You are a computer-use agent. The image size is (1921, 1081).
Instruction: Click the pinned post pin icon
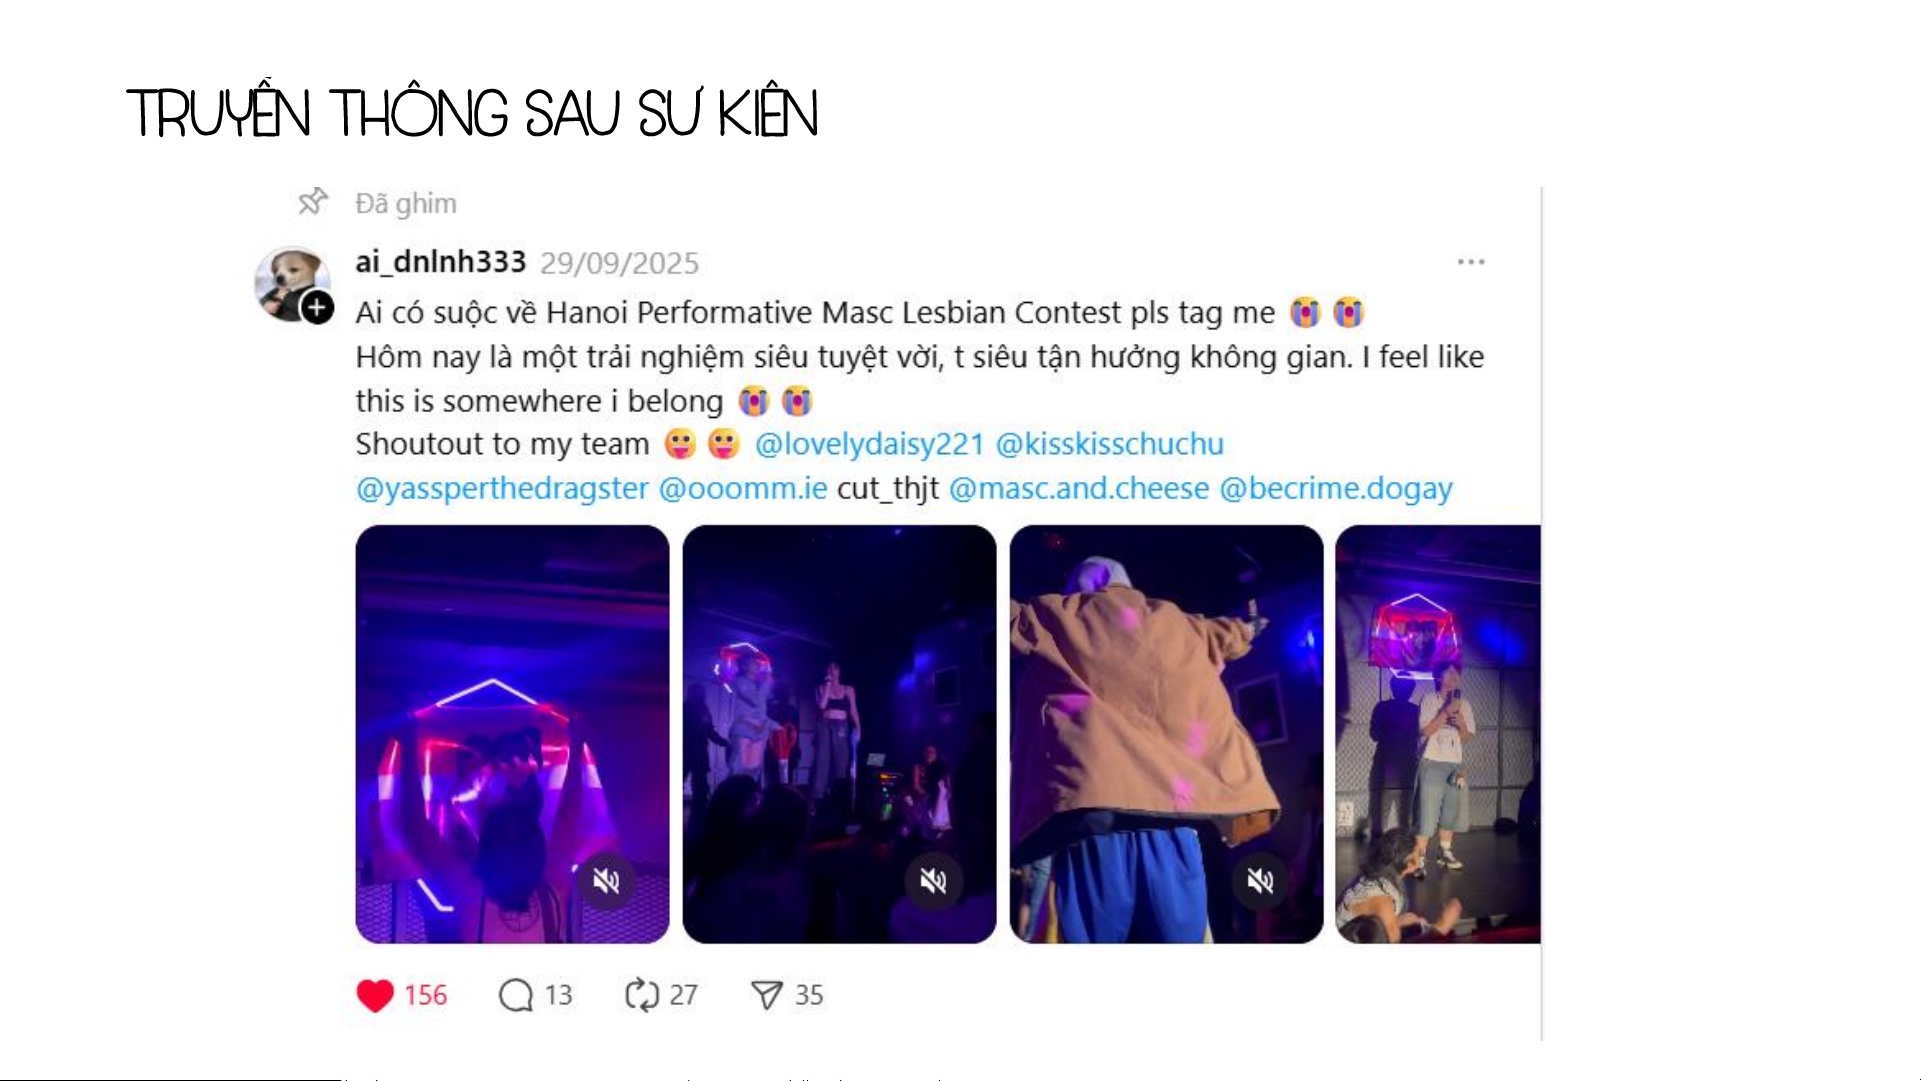pos(313,202)
